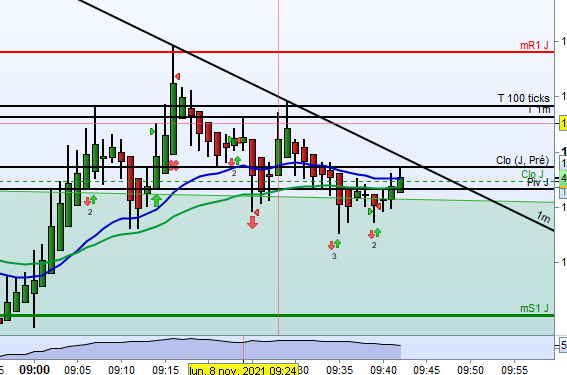Click the 09:10 time axis label
Screen dimensions: 567x375
pyautogui.click(x=122, y=370)
